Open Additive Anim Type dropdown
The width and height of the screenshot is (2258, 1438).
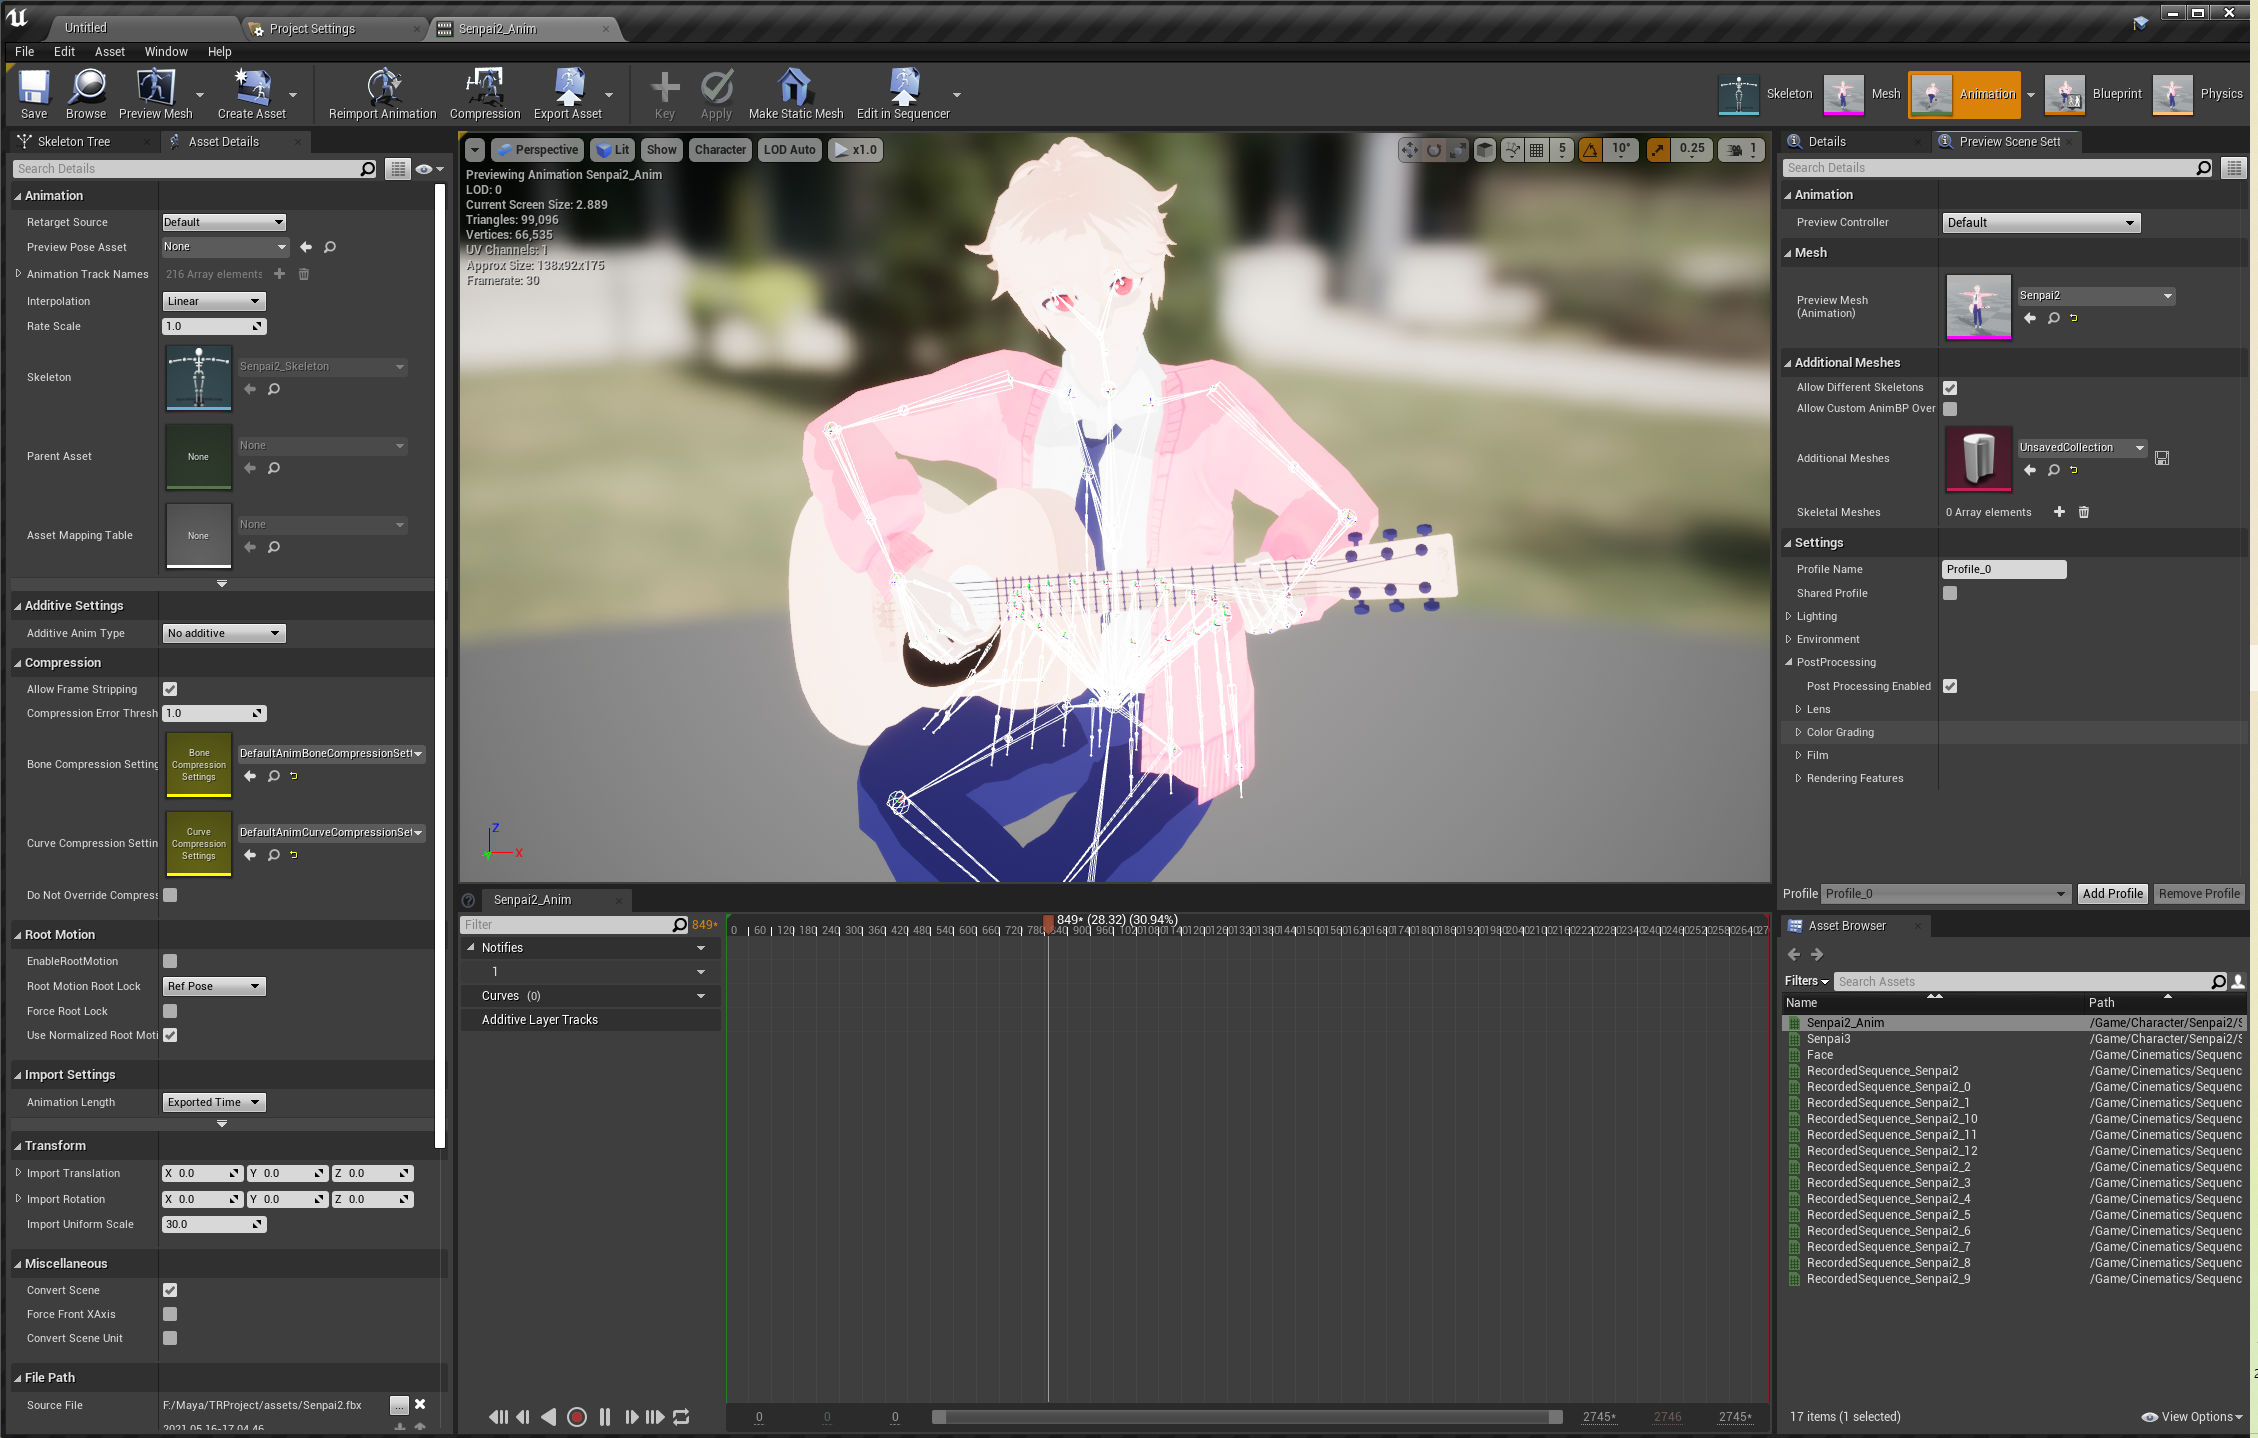pos(223,633)
